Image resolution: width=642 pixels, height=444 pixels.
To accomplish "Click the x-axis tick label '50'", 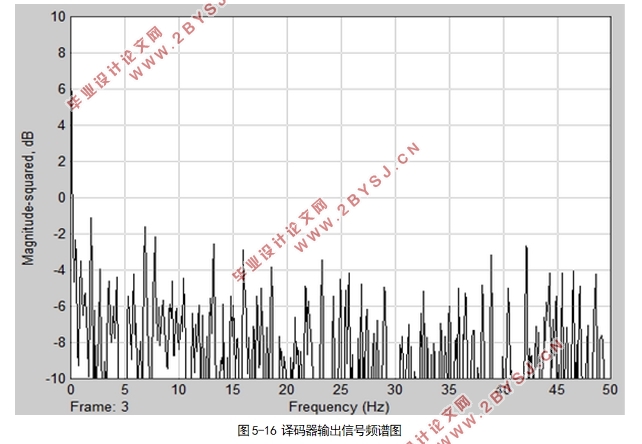I will 610,390.
